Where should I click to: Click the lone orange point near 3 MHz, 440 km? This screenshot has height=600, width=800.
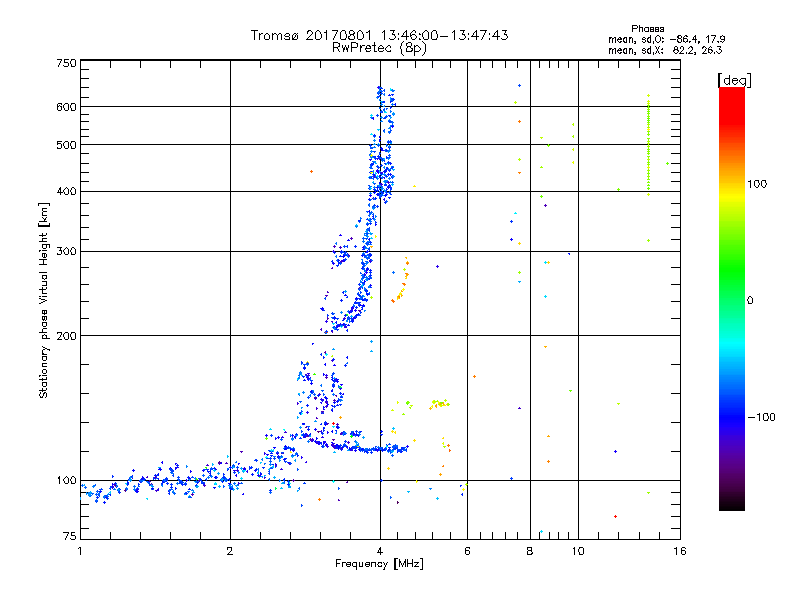(311, 171)
